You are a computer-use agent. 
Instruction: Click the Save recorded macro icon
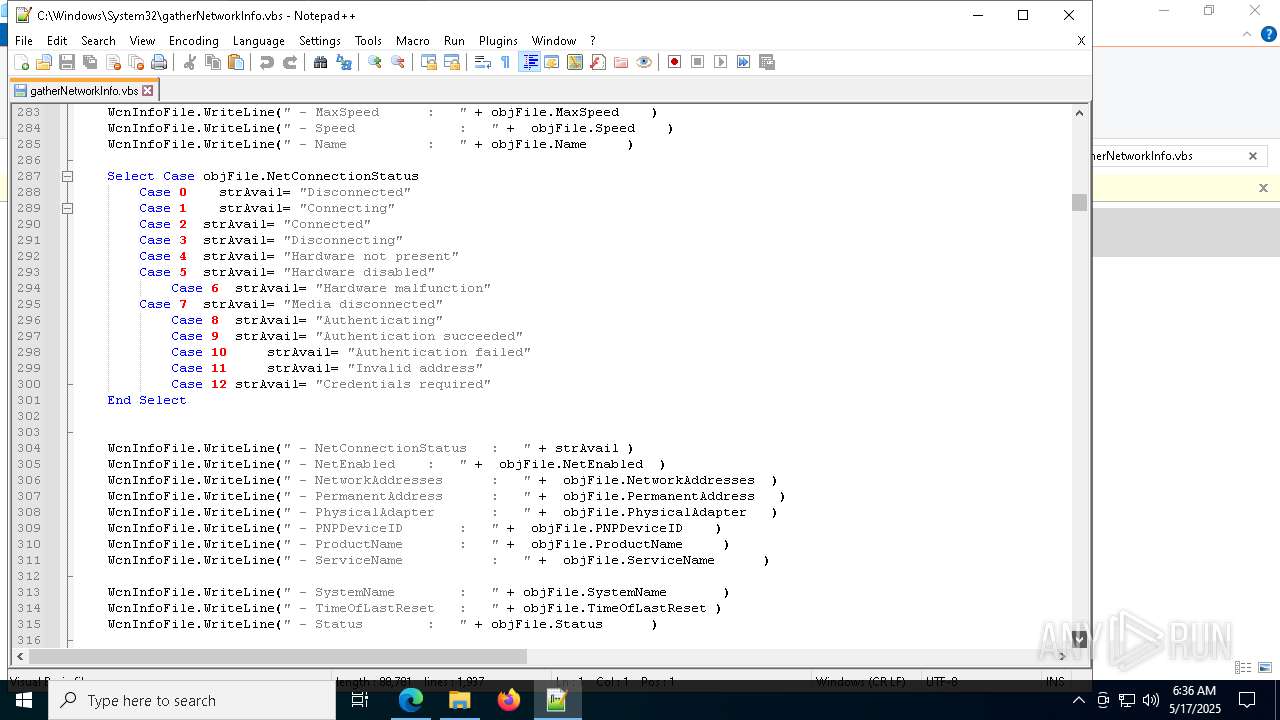tap(767, 62)
